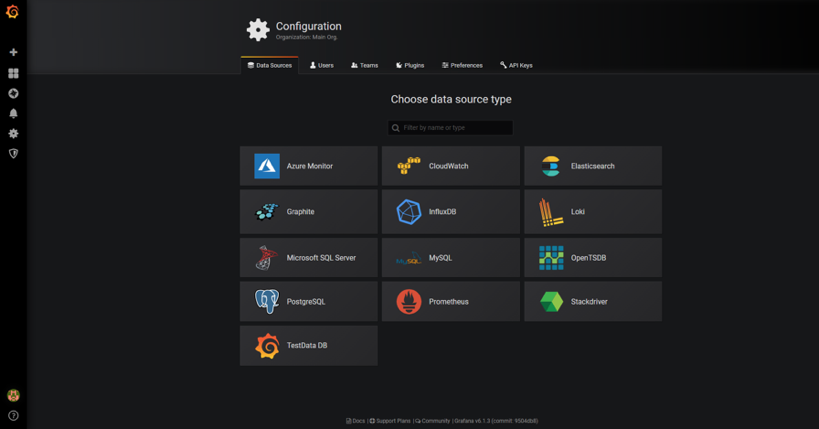Viewport: 819px width, 429px height.
Task: Open the user avatar profile icon
Action: [x=14, y=396]
